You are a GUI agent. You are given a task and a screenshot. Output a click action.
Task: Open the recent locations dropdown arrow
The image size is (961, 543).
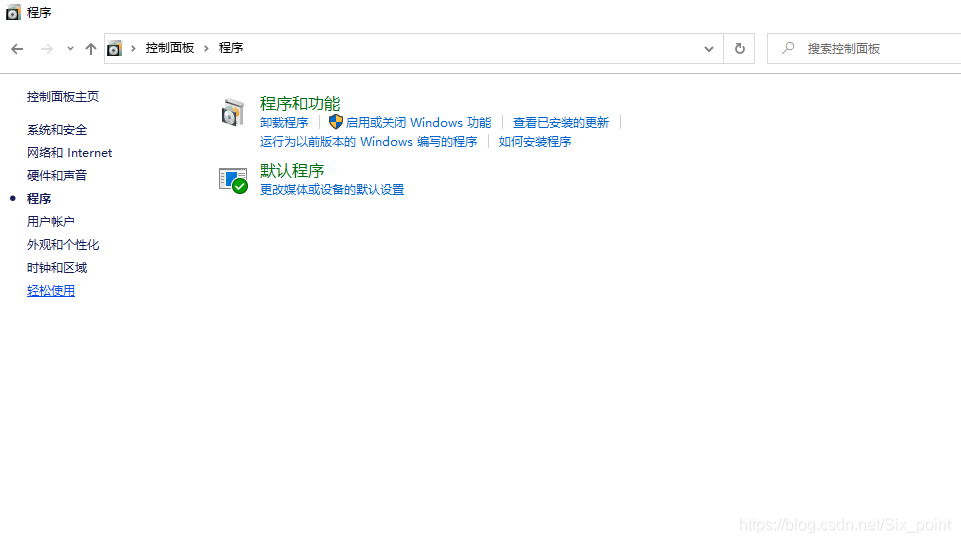[x=70, y=48]
